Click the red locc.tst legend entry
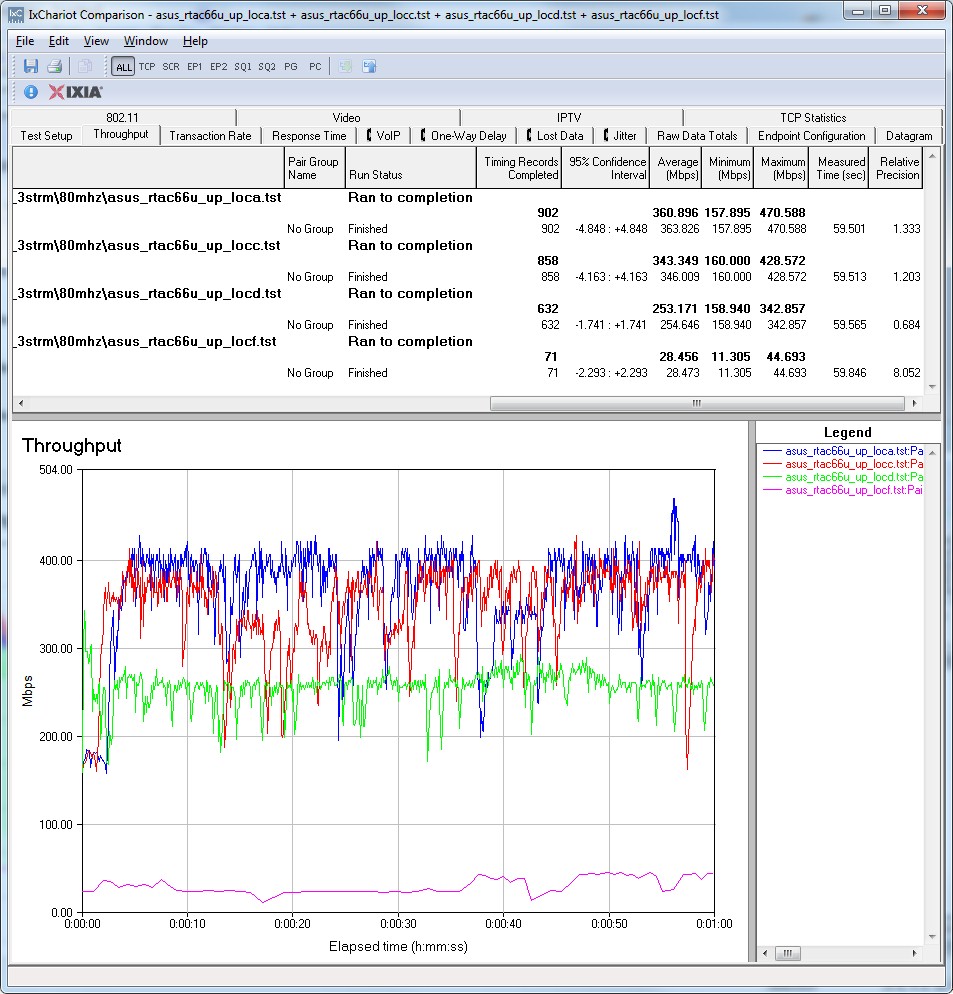The image size is (953, 994). point(843,464)
